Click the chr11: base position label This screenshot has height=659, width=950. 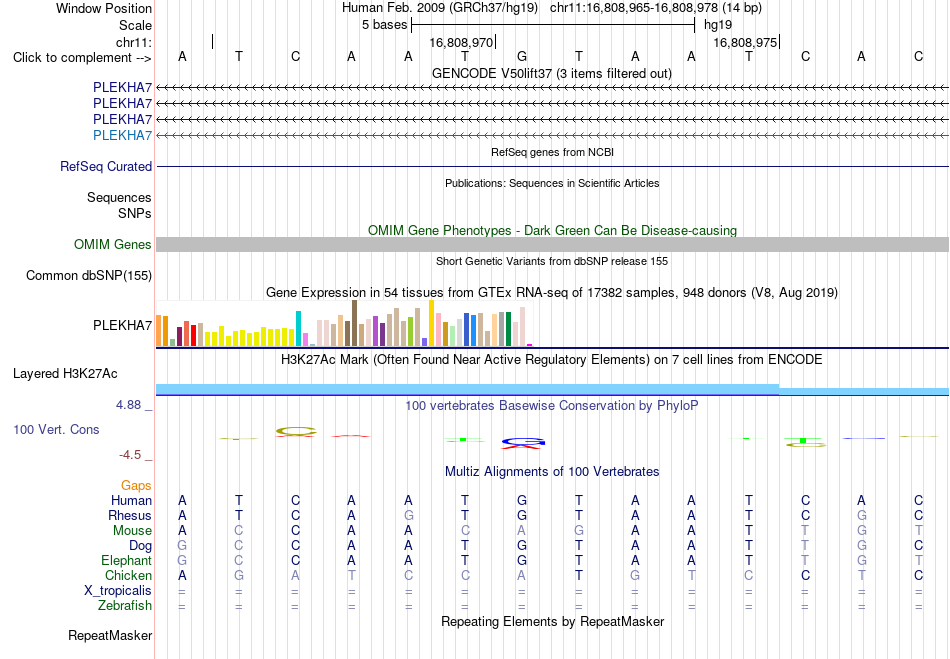pos(133,42)
